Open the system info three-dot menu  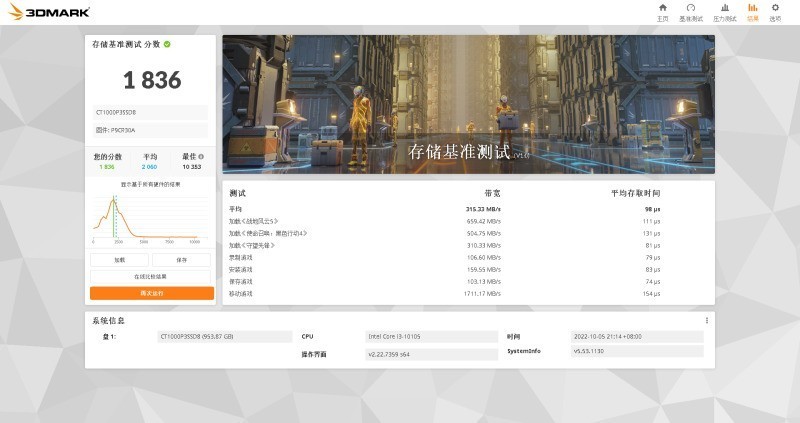pos(707,320)
